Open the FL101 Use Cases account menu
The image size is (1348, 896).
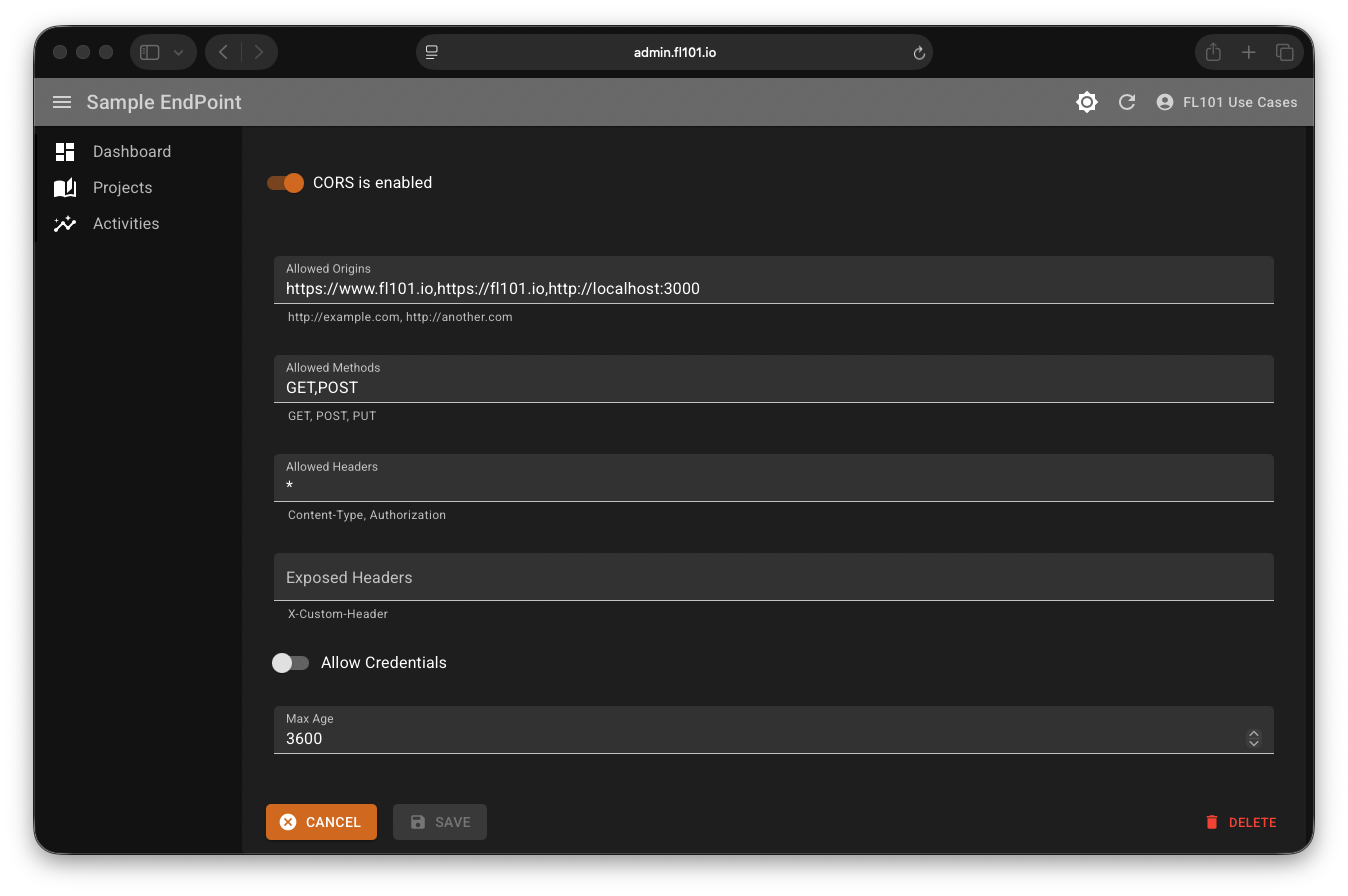1227,102
